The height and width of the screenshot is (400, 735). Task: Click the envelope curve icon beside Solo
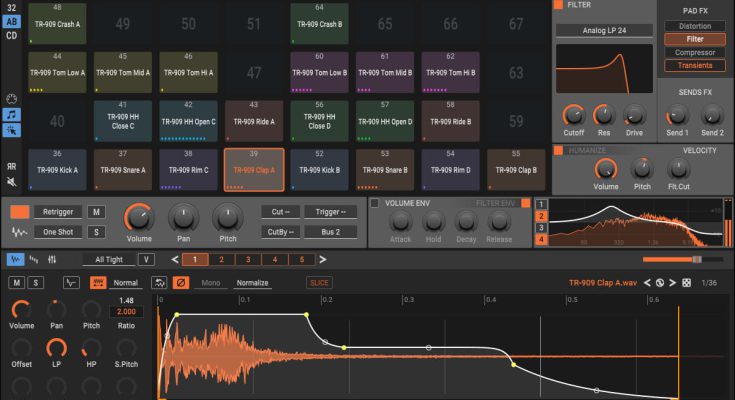pyautogui.click(x=71, y=283)
